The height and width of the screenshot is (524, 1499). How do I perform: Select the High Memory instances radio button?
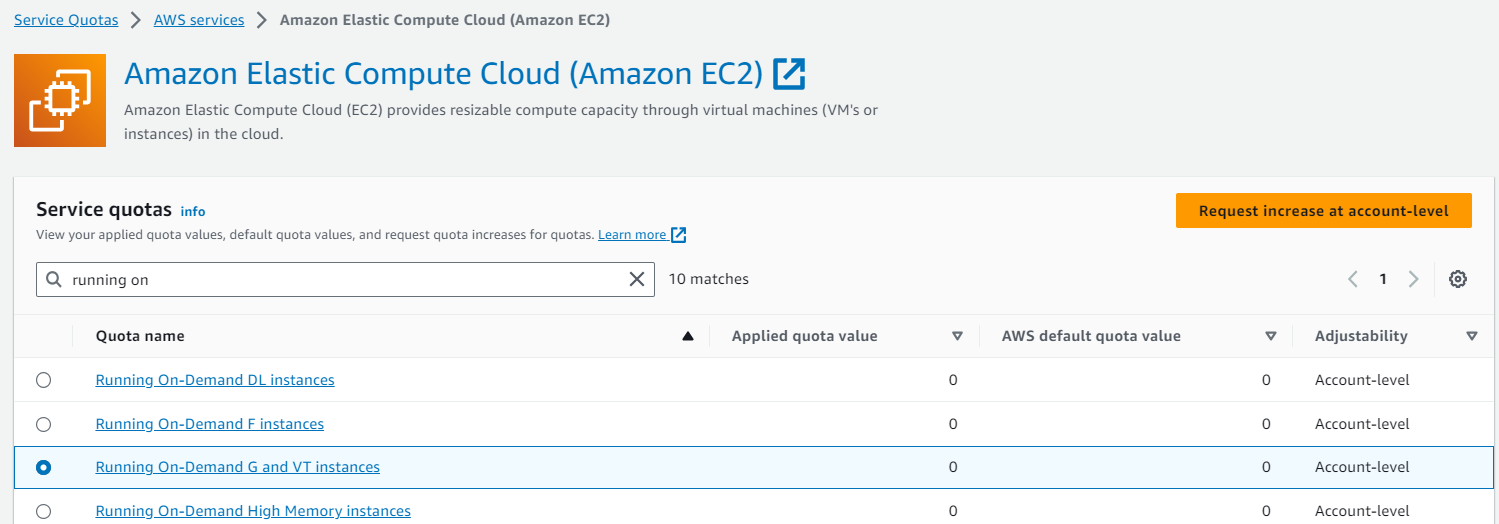click(43, 511)
